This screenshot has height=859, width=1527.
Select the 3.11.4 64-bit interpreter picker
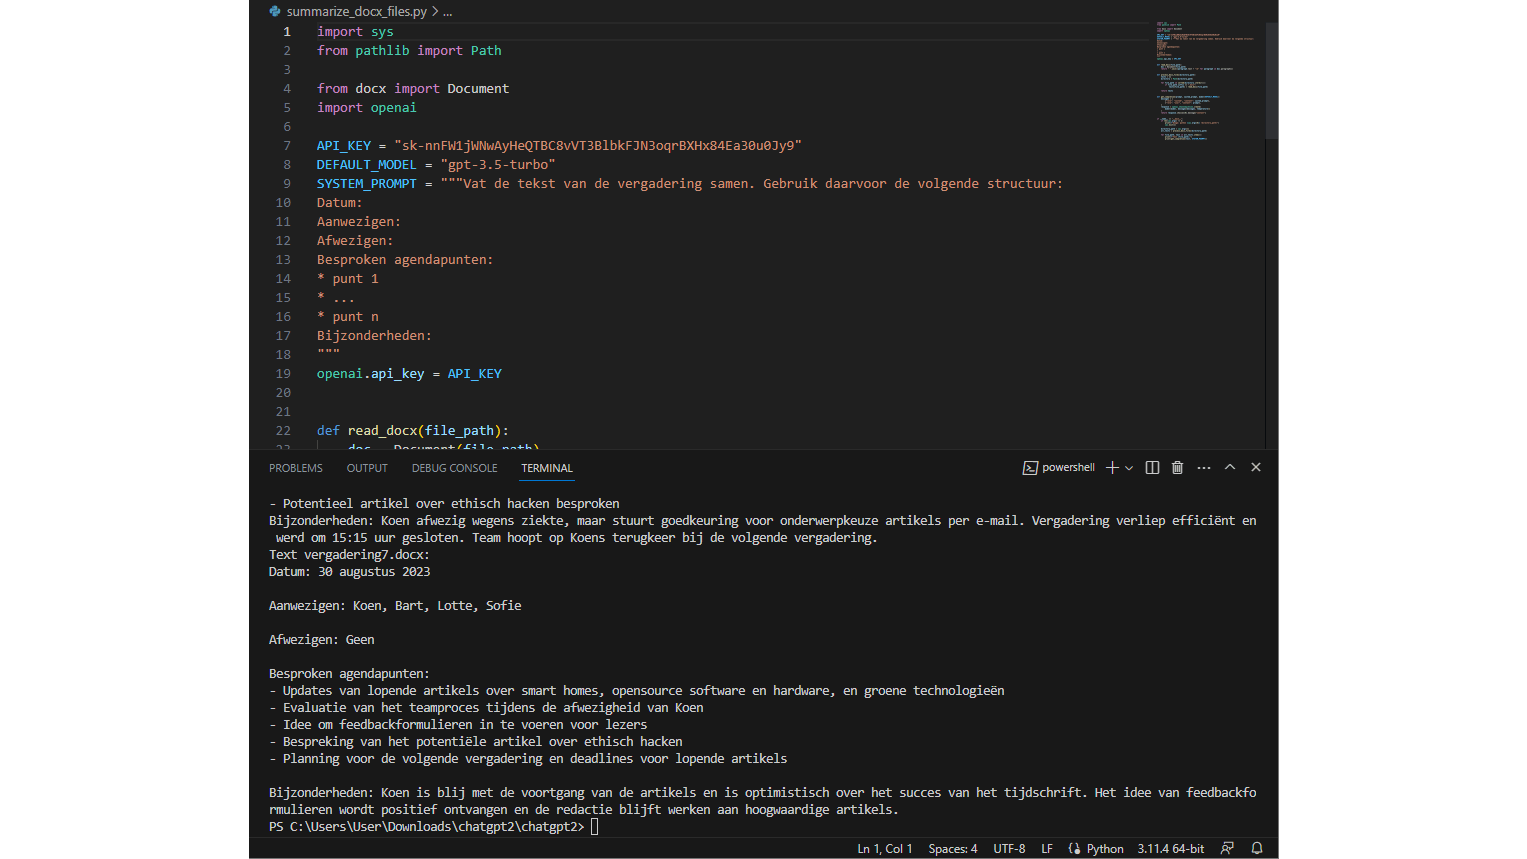(x=1170, y=849)
